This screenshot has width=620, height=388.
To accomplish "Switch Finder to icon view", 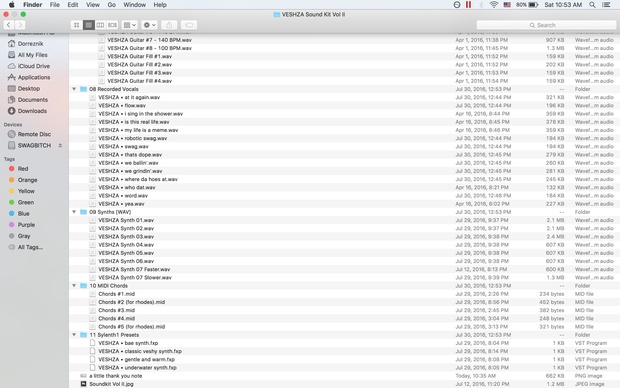I will point(77,25).
